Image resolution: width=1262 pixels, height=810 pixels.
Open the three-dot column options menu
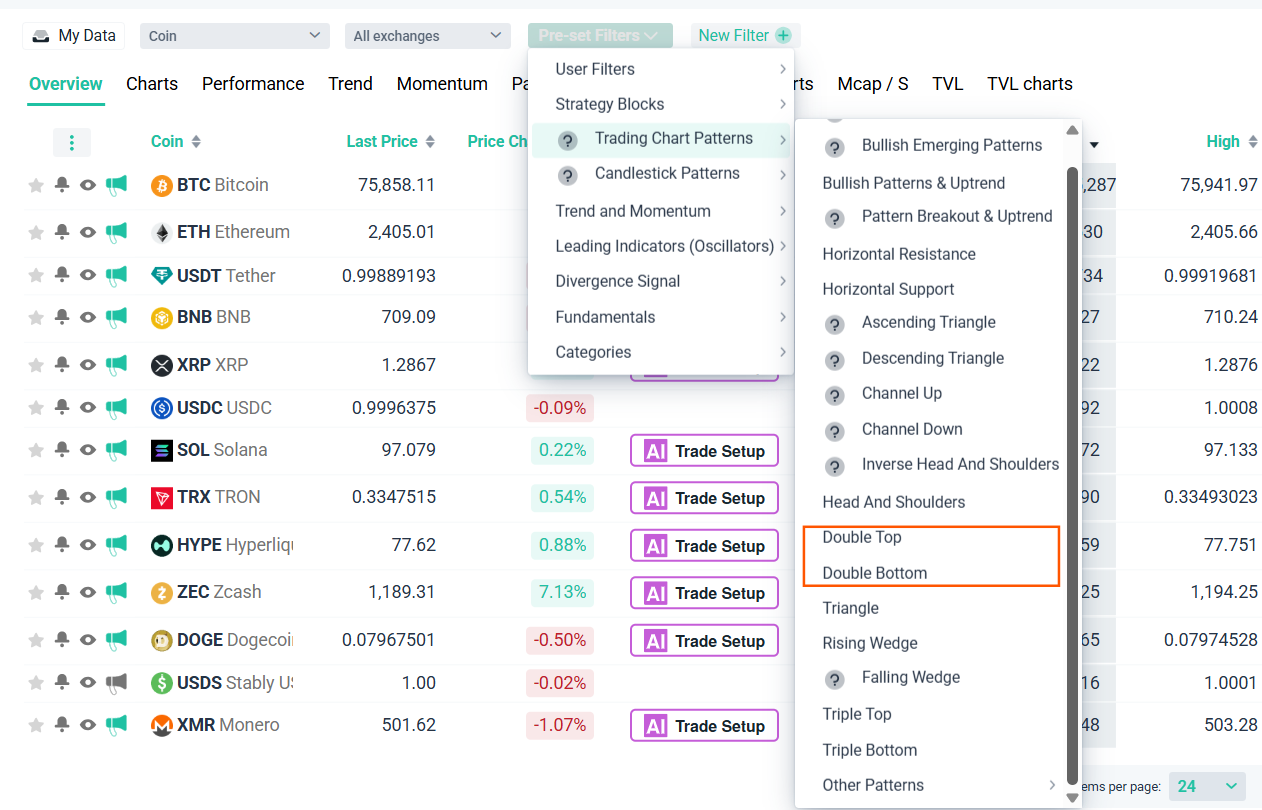tap(72, 142)
